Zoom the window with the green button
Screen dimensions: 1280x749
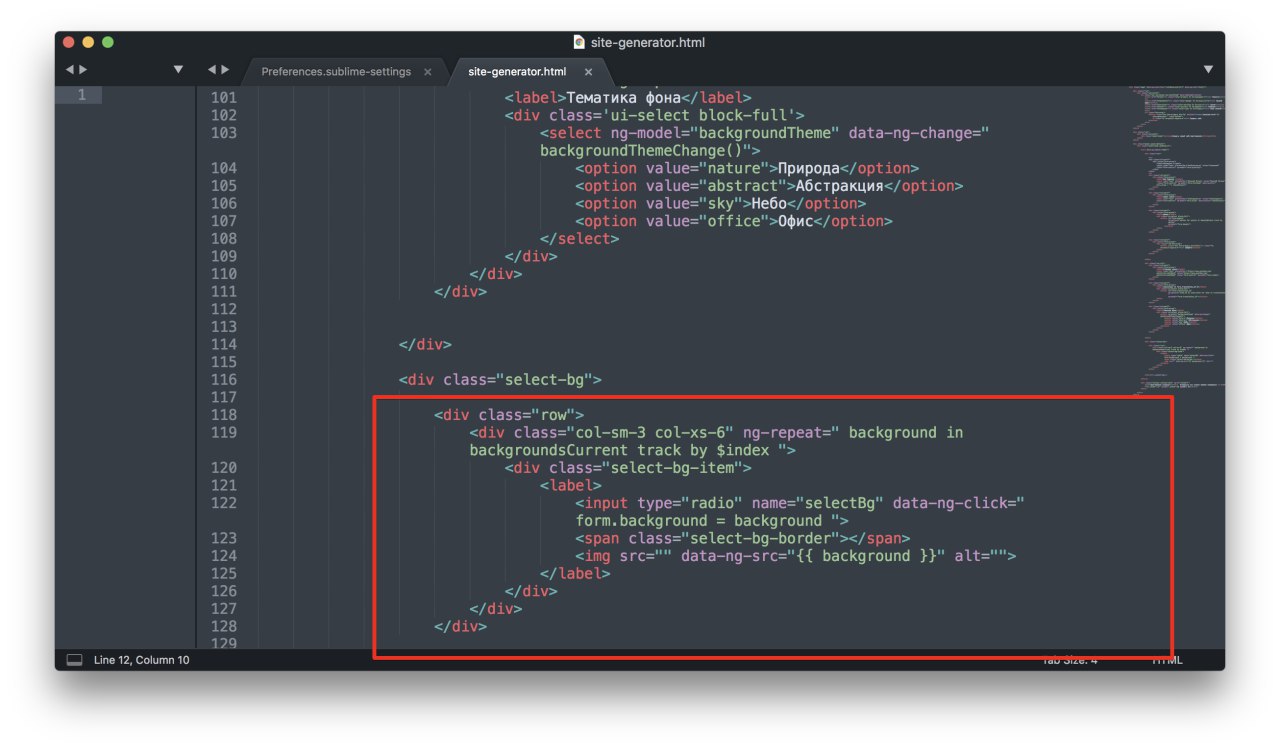(108, 42)
